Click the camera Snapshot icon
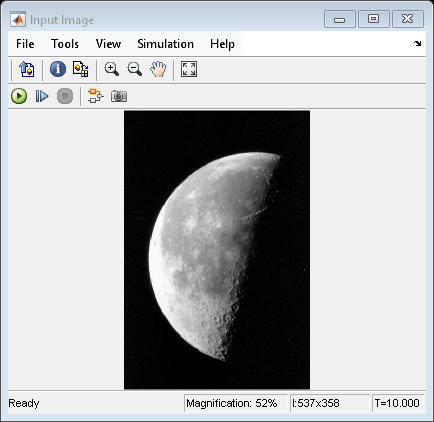This screenshot has width=434, height=422. click(x=119, y=96)
